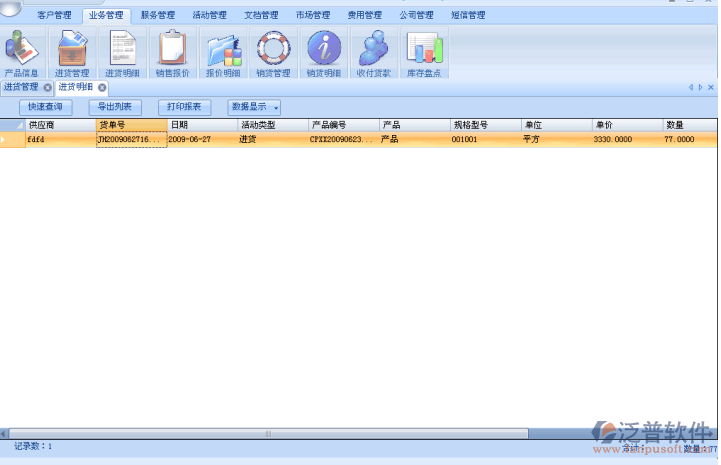Click the 打印报表 button

[184, 107]
